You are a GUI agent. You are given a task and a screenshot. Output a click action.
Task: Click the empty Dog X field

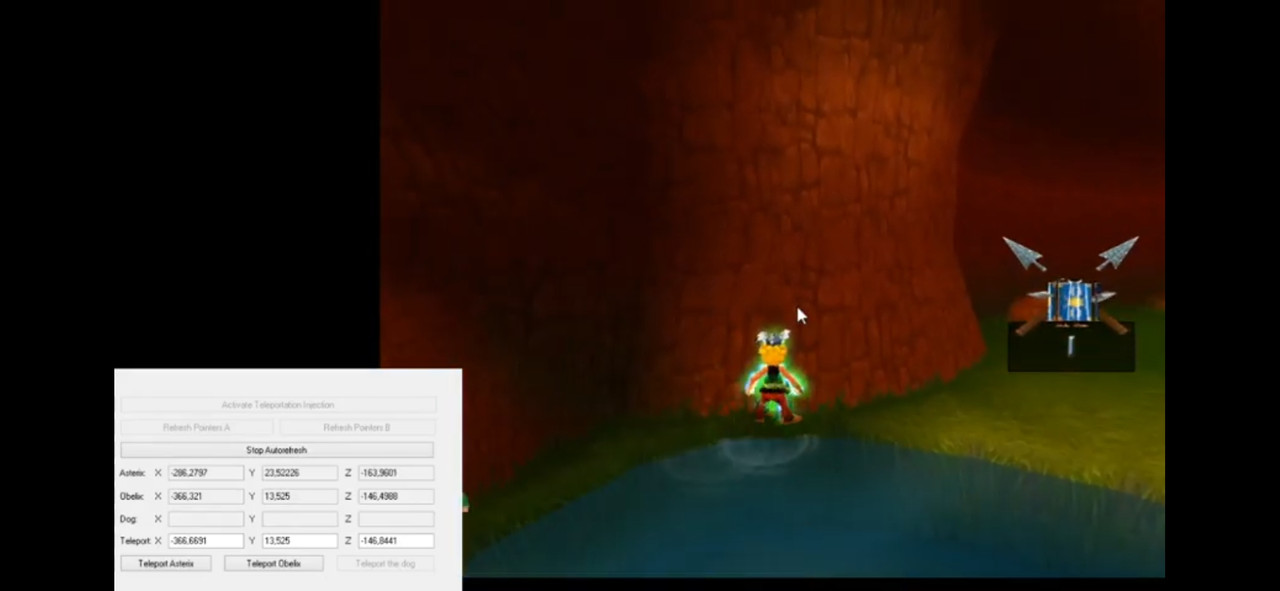tap(206, 519)
